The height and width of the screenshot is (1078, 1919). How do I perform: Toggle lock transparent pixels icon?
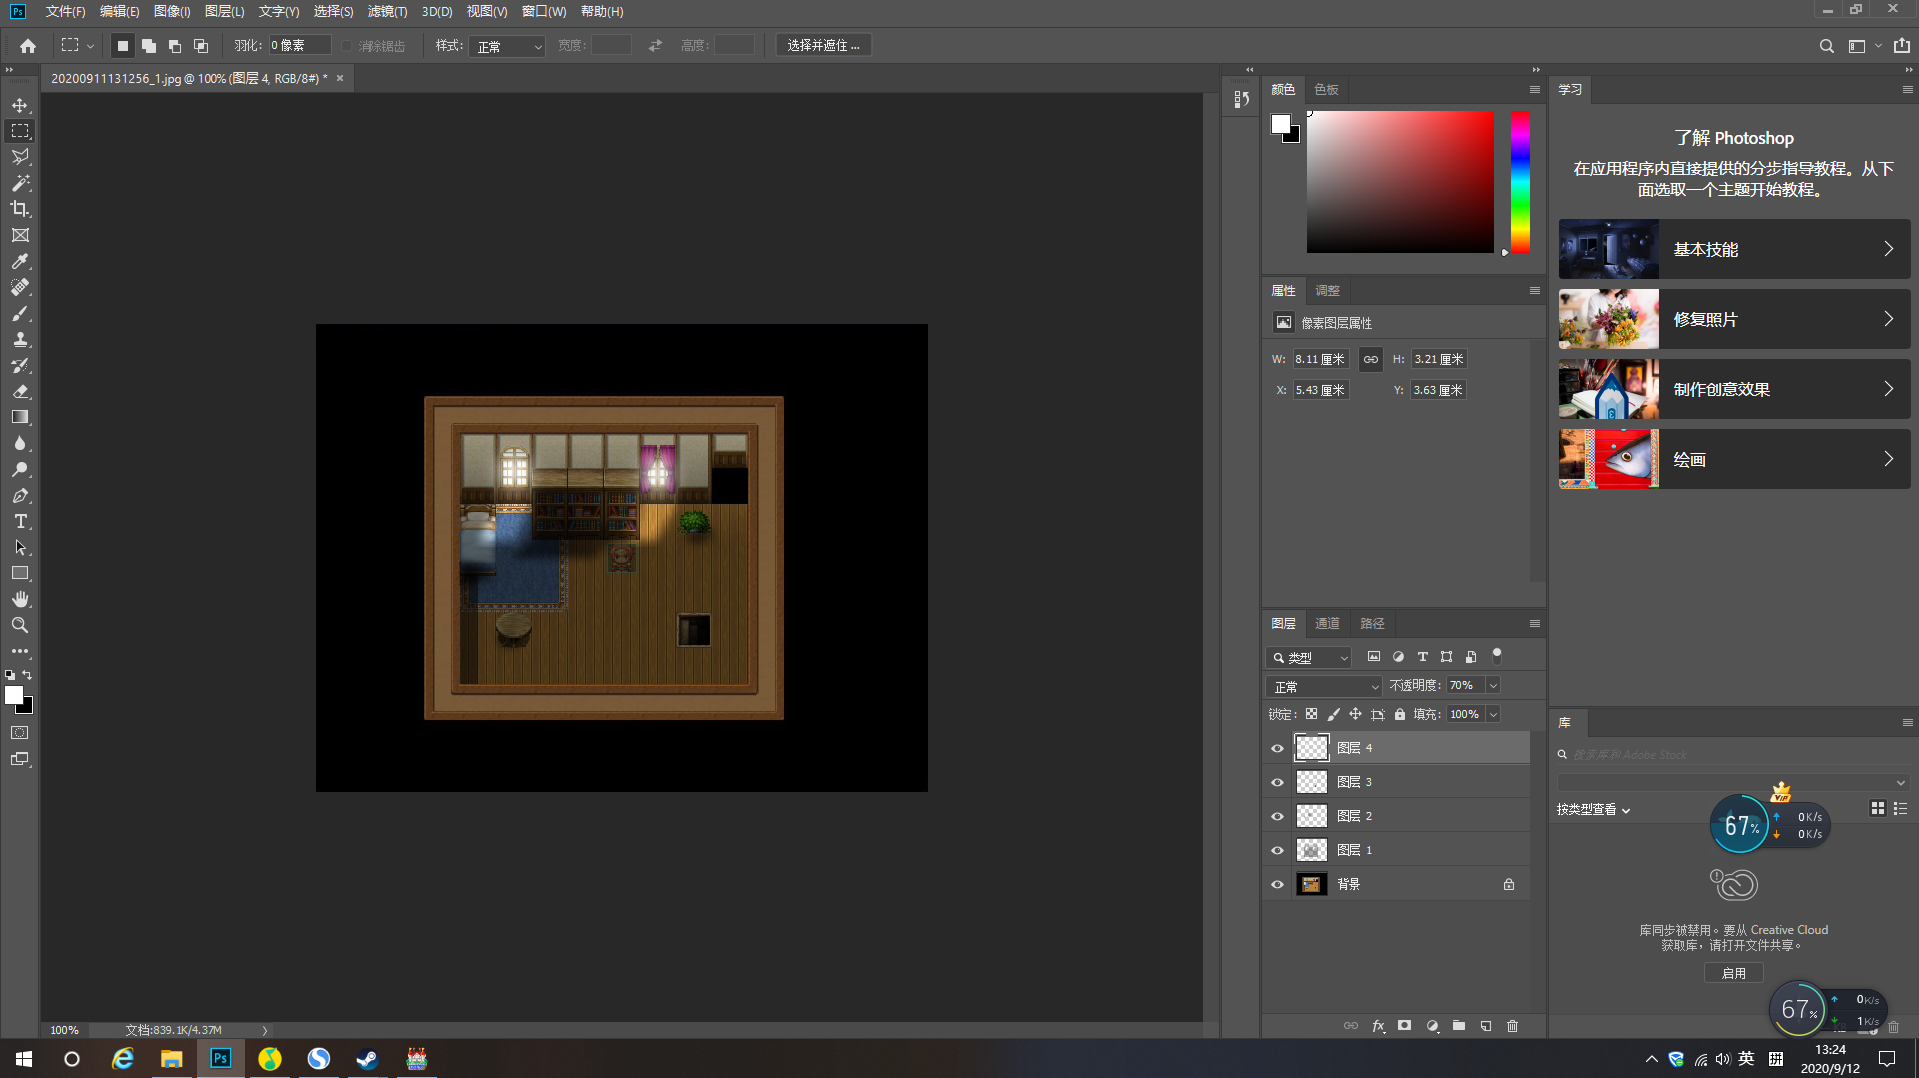pyautogui.click(x=1311, y=714)
